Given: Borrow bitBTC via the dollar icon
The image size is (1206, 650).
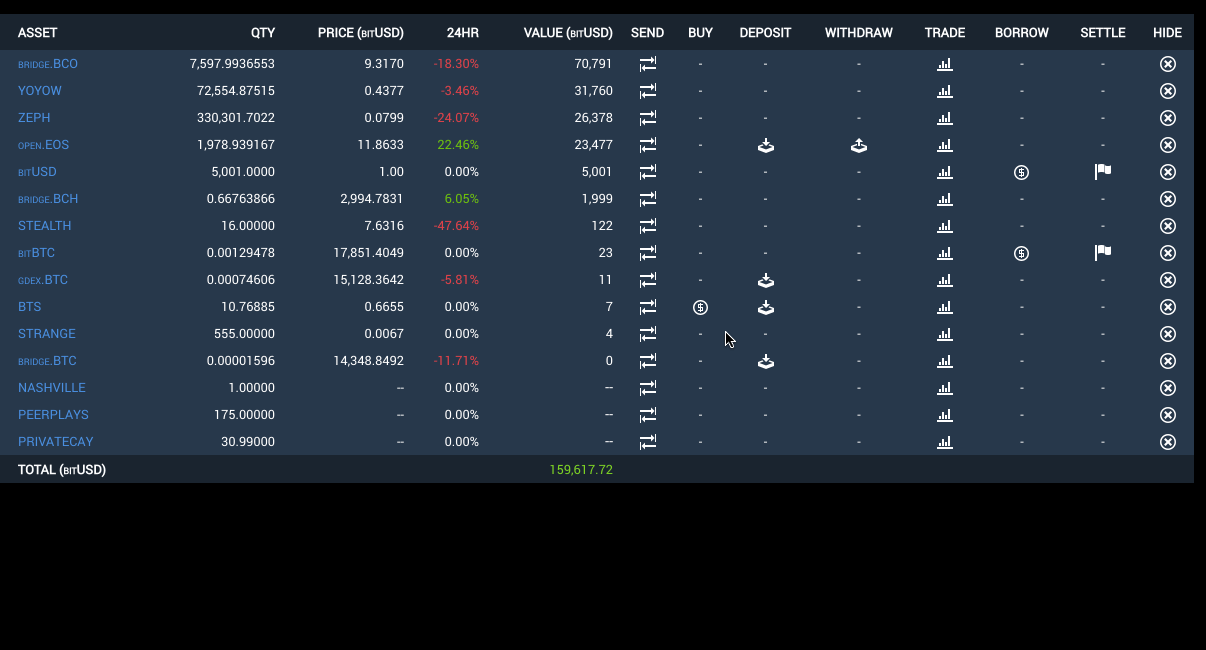Looking at the screenshot, I should click(x=1021, y=253).
